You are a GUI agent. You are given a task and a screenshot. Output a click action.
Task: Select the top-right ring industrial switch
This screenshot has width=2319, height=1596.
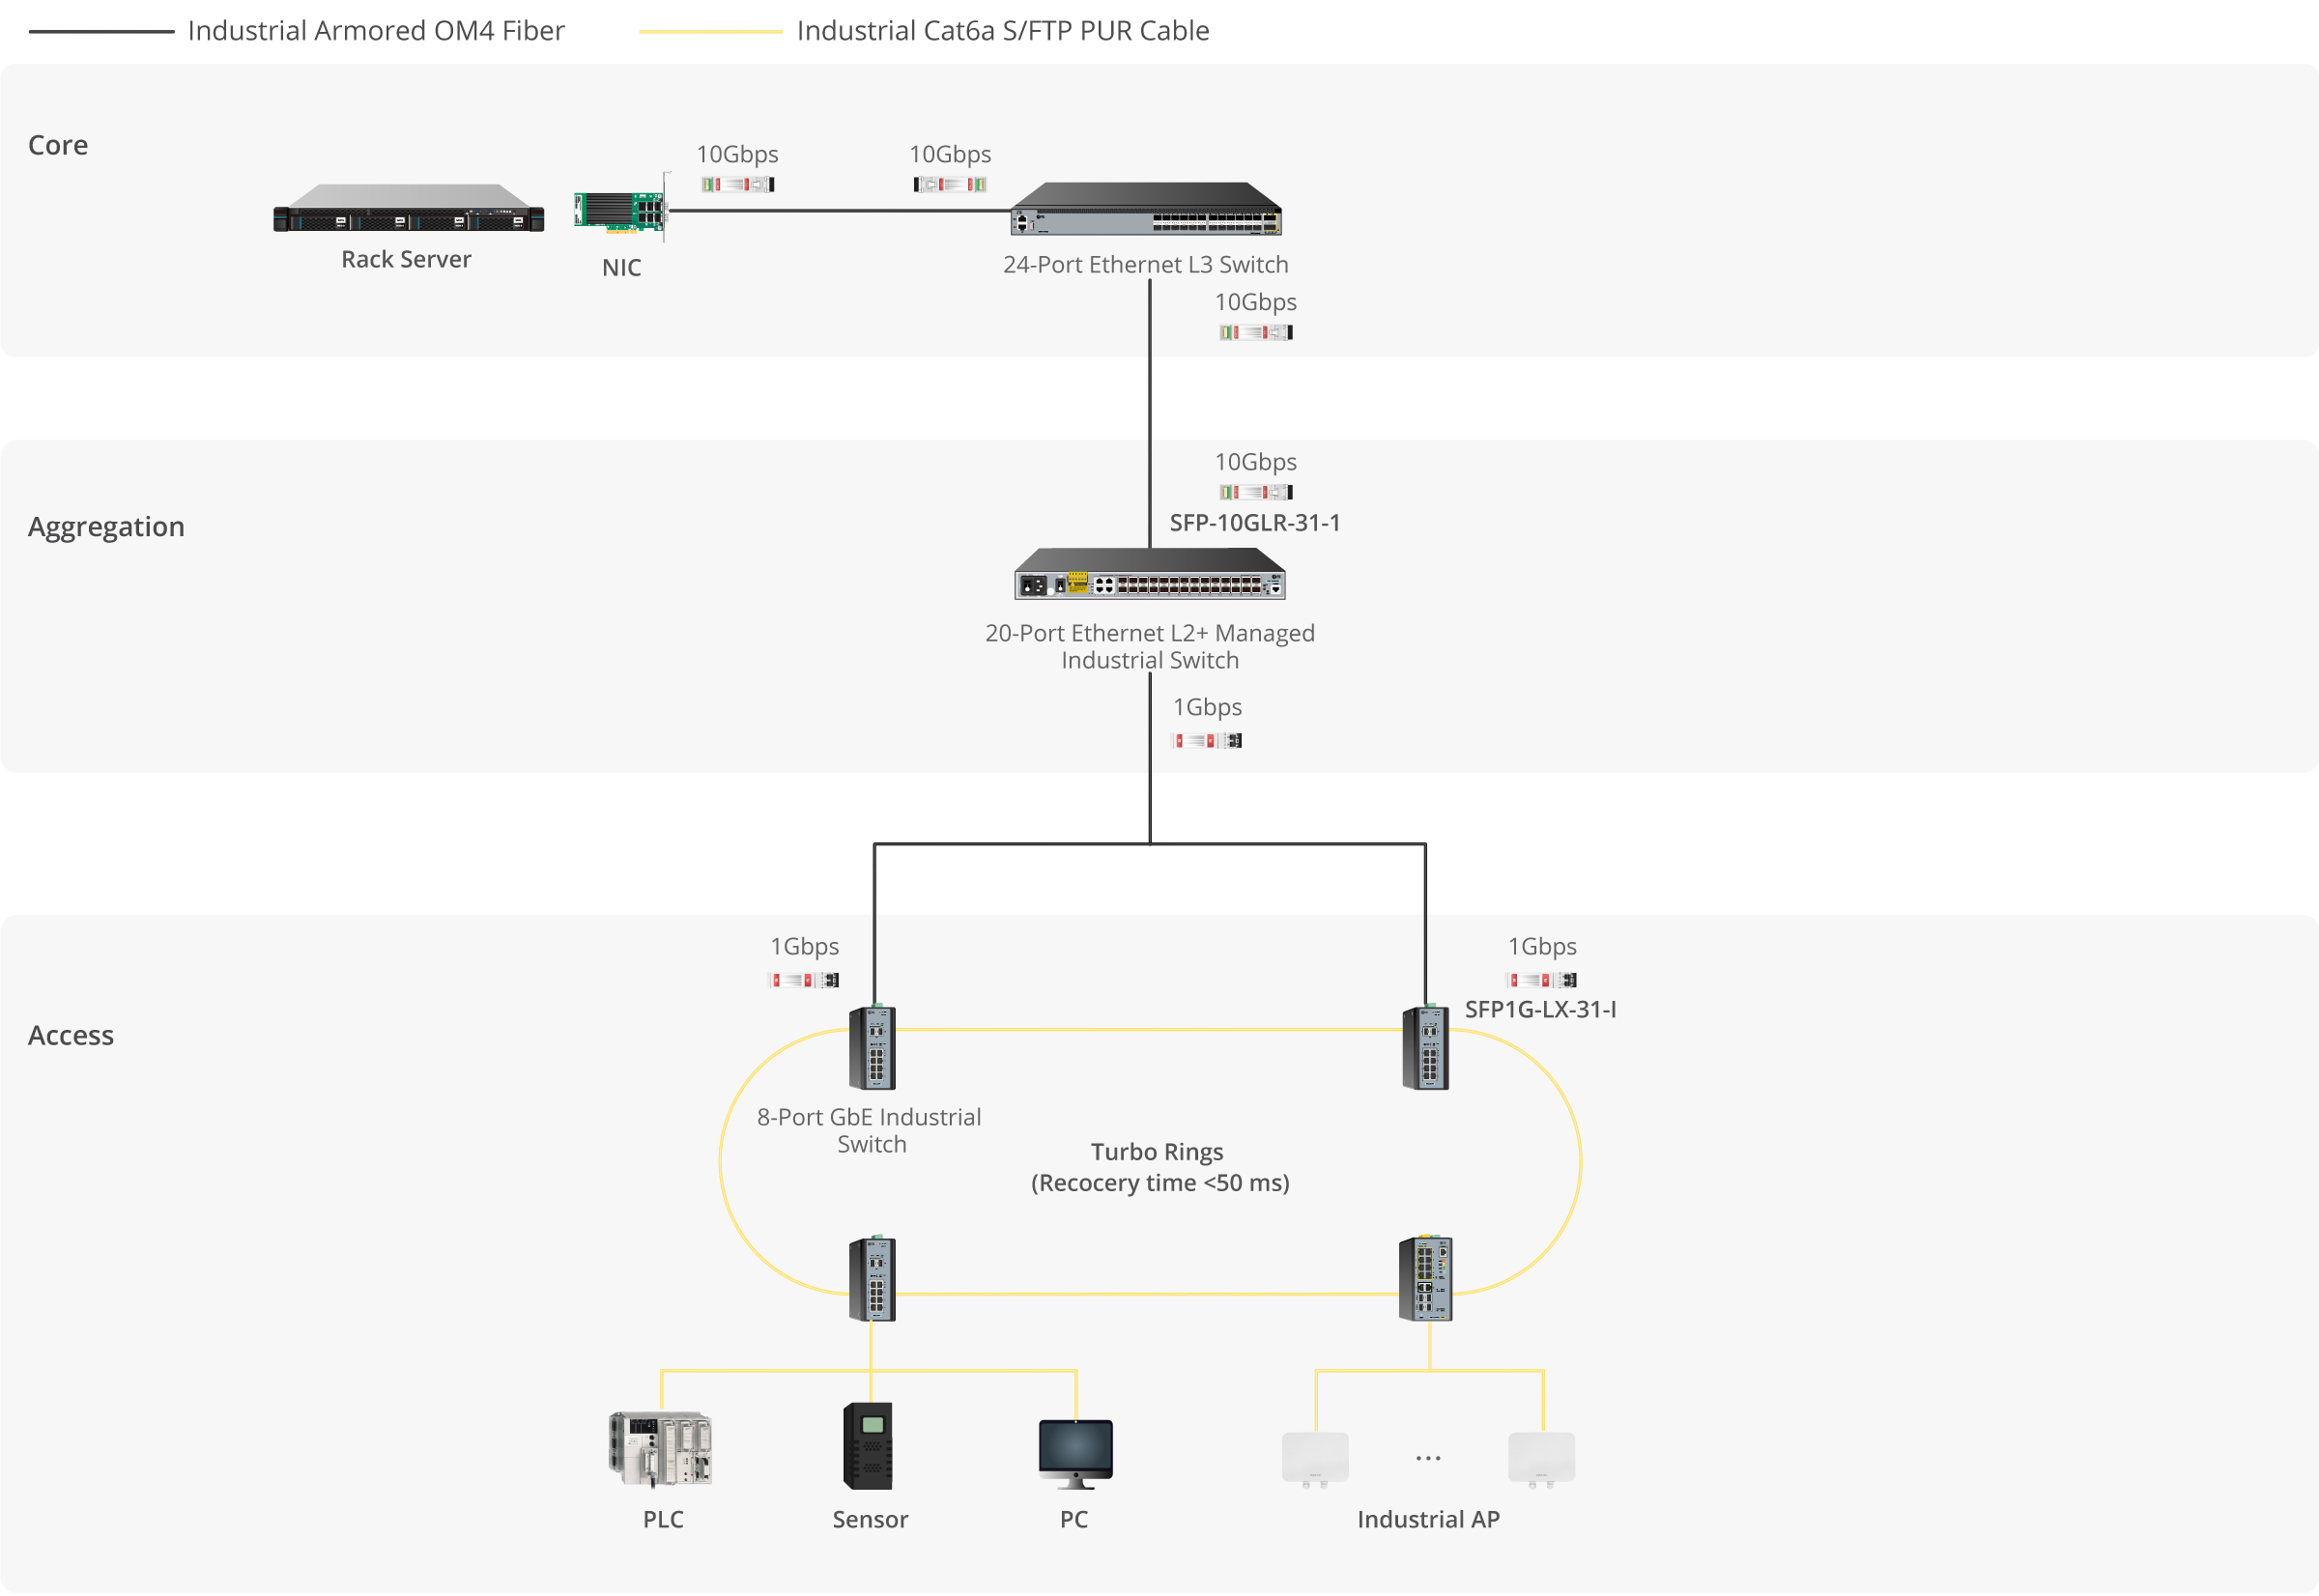pos(1425,1048)
